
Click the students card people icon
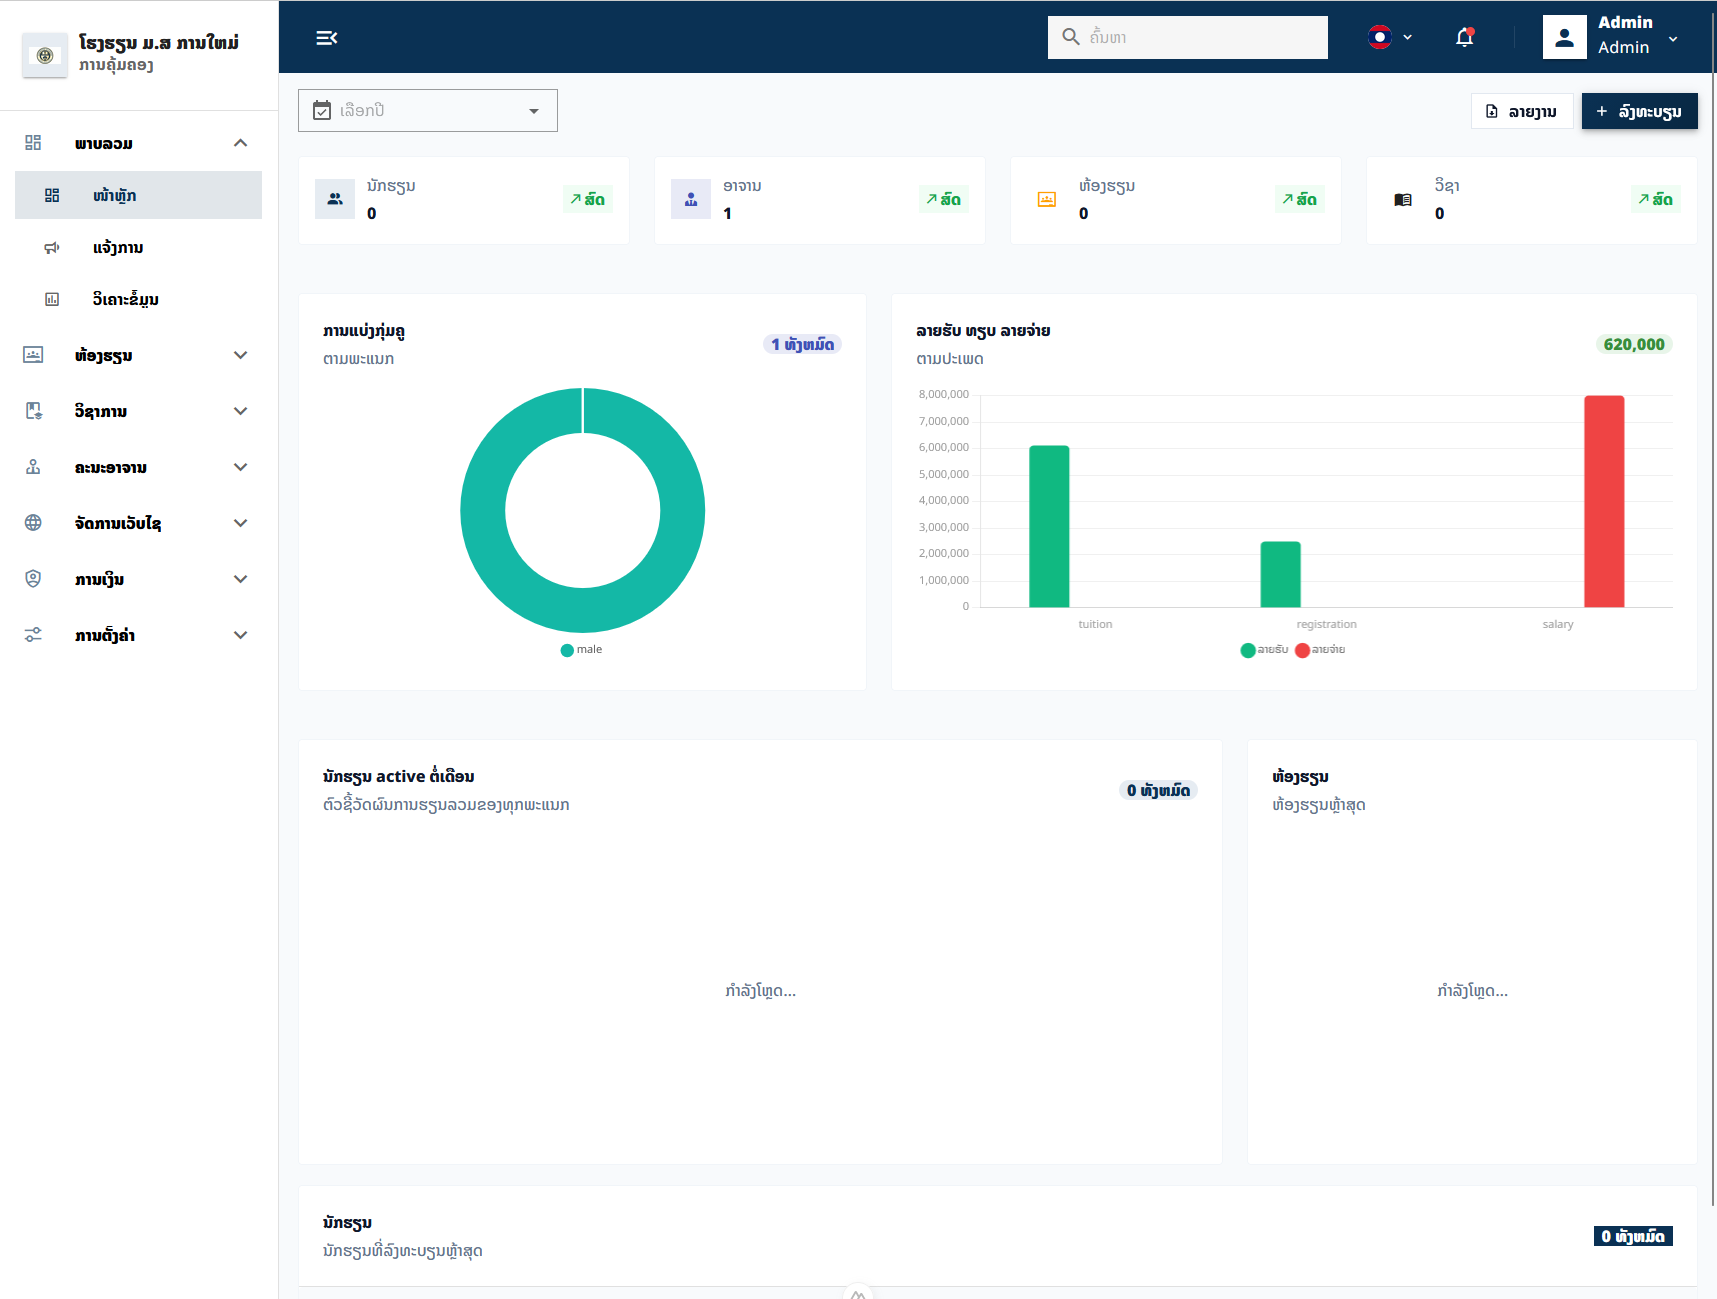tap(335, 199)
